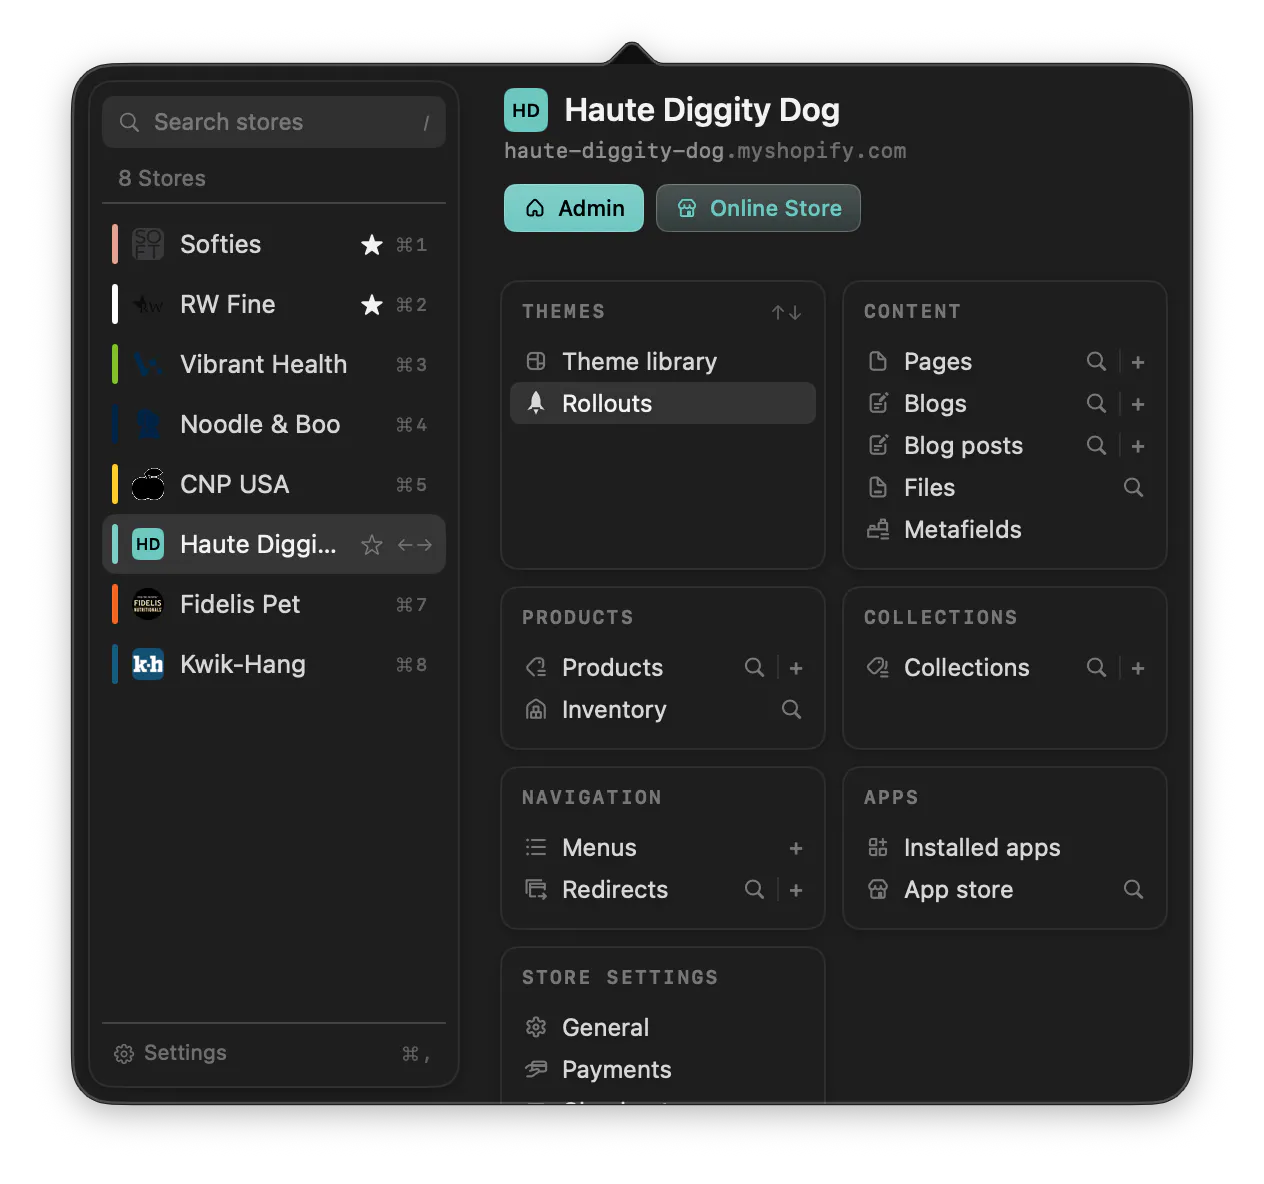Search Inventory with magnifier icon

(791, 709)
